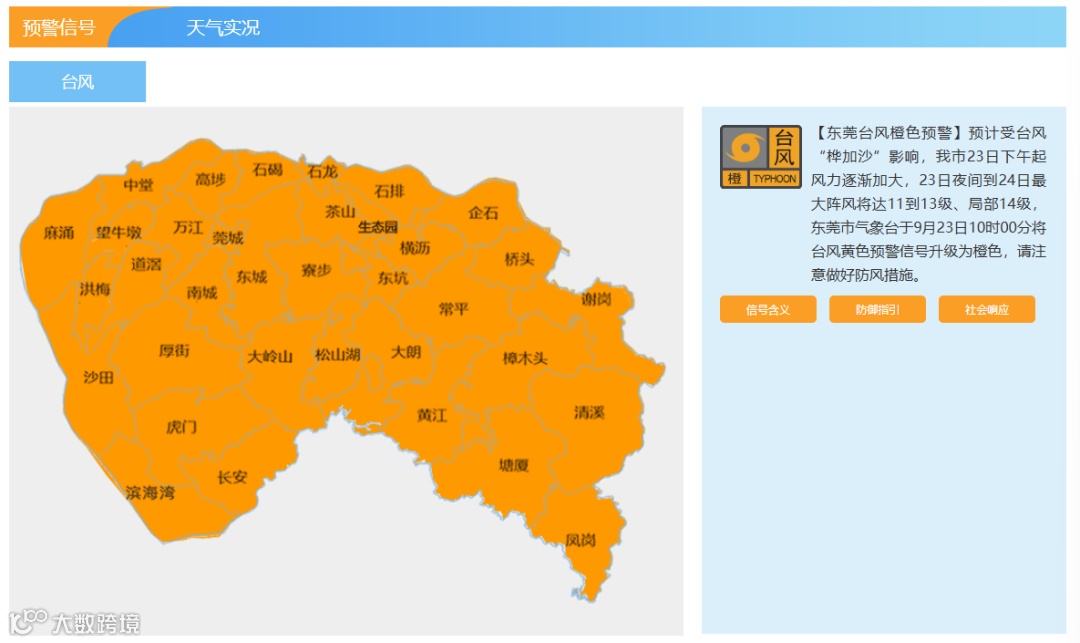Click the 东莞台风橙色预警 warning description text
Viewport: 1080px width, 643px height.
(x=928, y=204)
